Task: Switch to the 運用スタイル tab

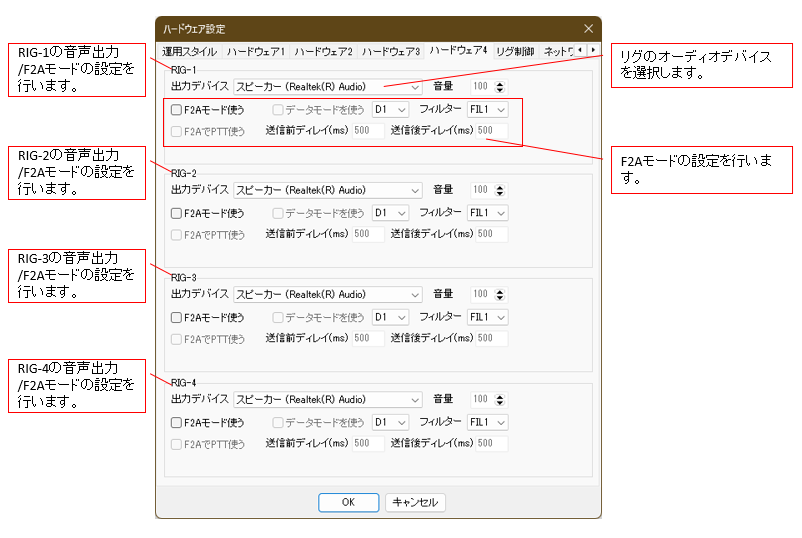Action: click(x=190, y=52)
